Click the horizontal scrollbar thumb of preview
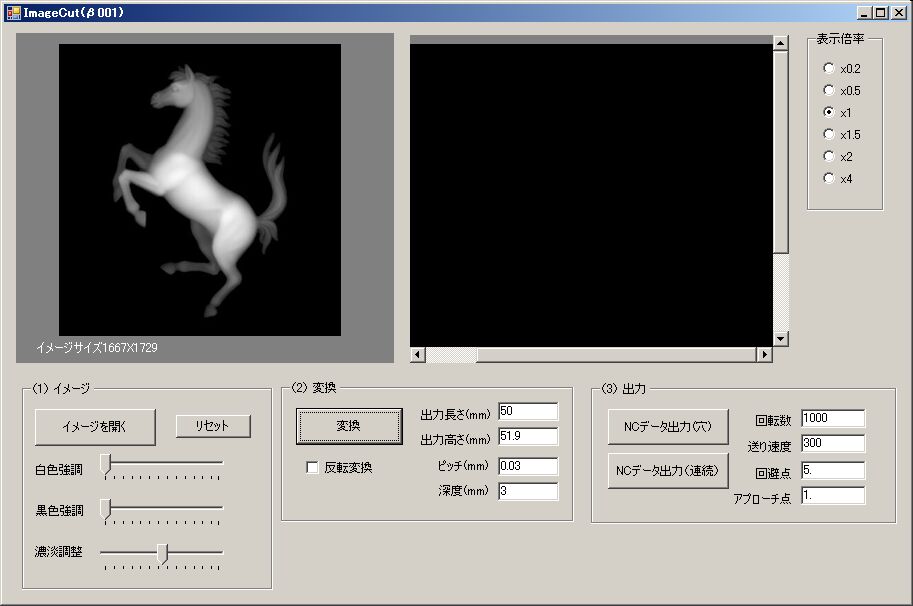Image resolution: width=913 pixels, height=606 pixels. coord(616,354)
